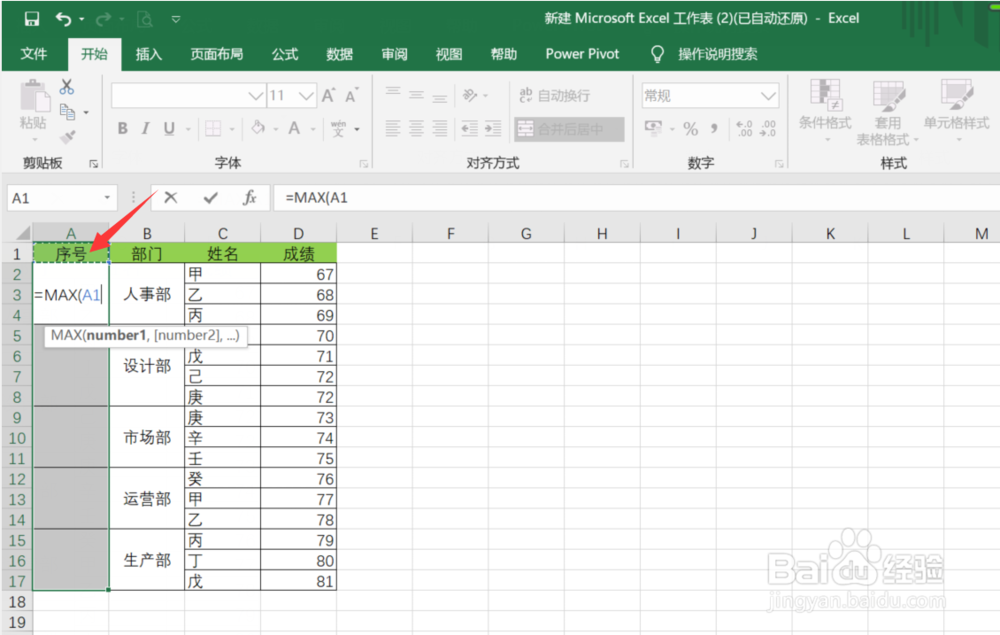Toggle italic formatting
Screen dimensions: 1000x635
(145, 128)
